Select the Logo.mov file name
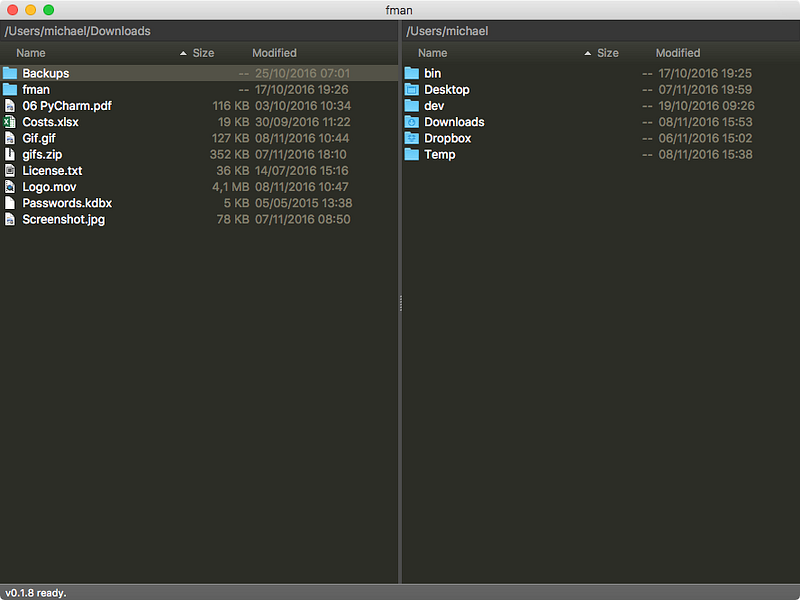 [49, 187]
